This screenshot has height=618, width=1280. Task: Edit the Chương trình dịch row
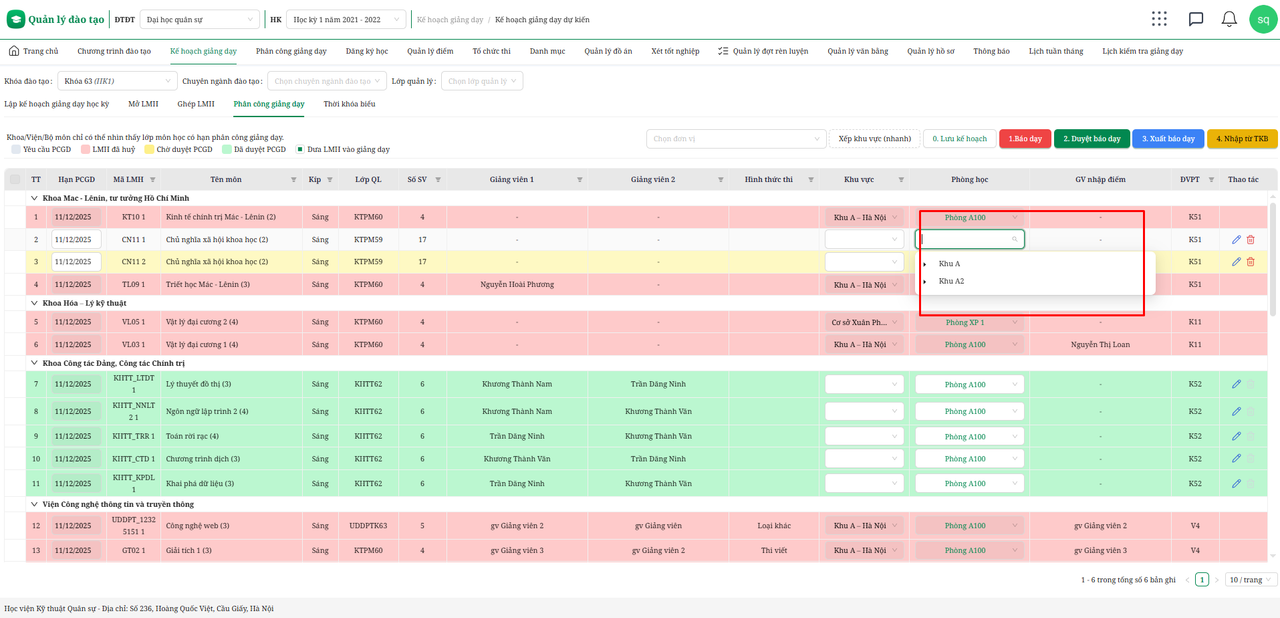[x=1236, y=459]
